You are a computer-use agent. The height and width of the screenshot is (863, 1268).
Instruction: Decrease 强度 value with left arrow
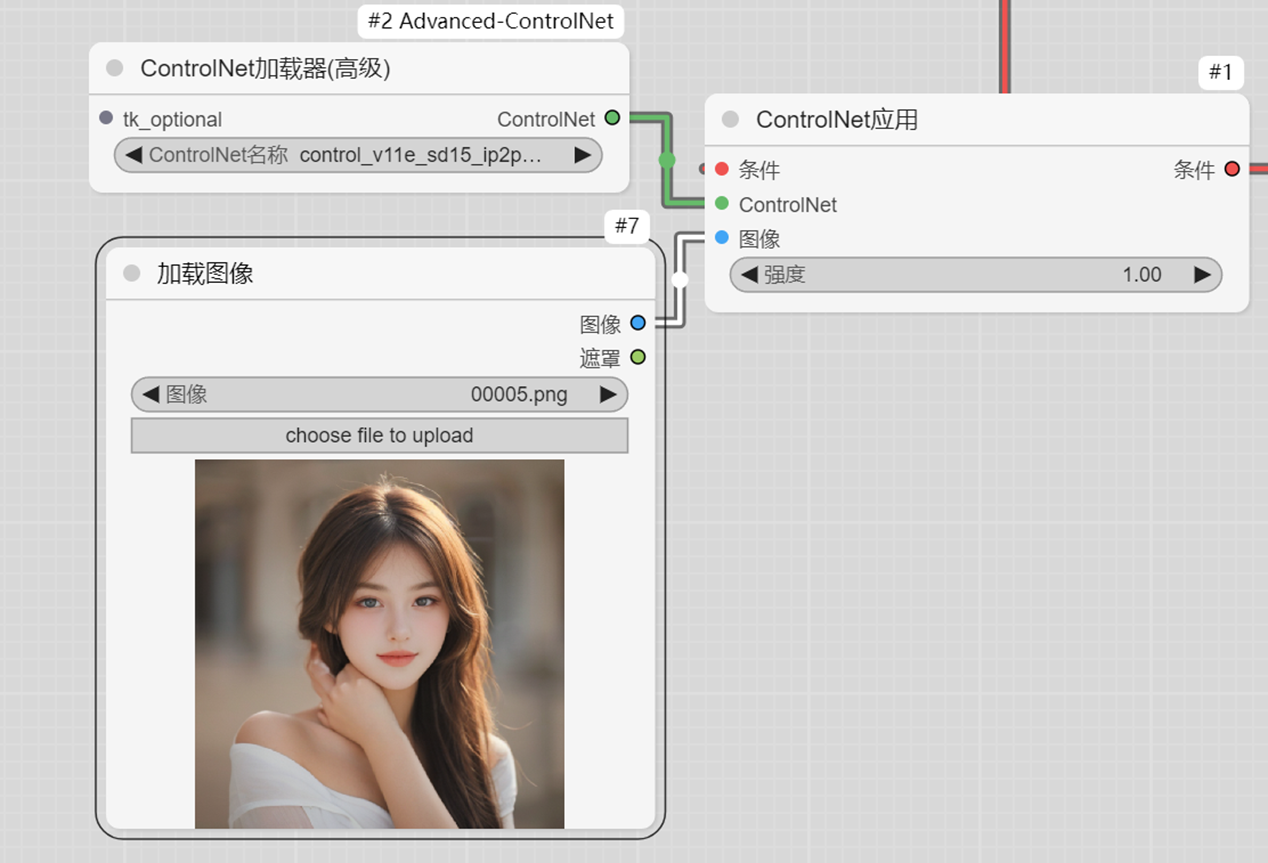749,274
